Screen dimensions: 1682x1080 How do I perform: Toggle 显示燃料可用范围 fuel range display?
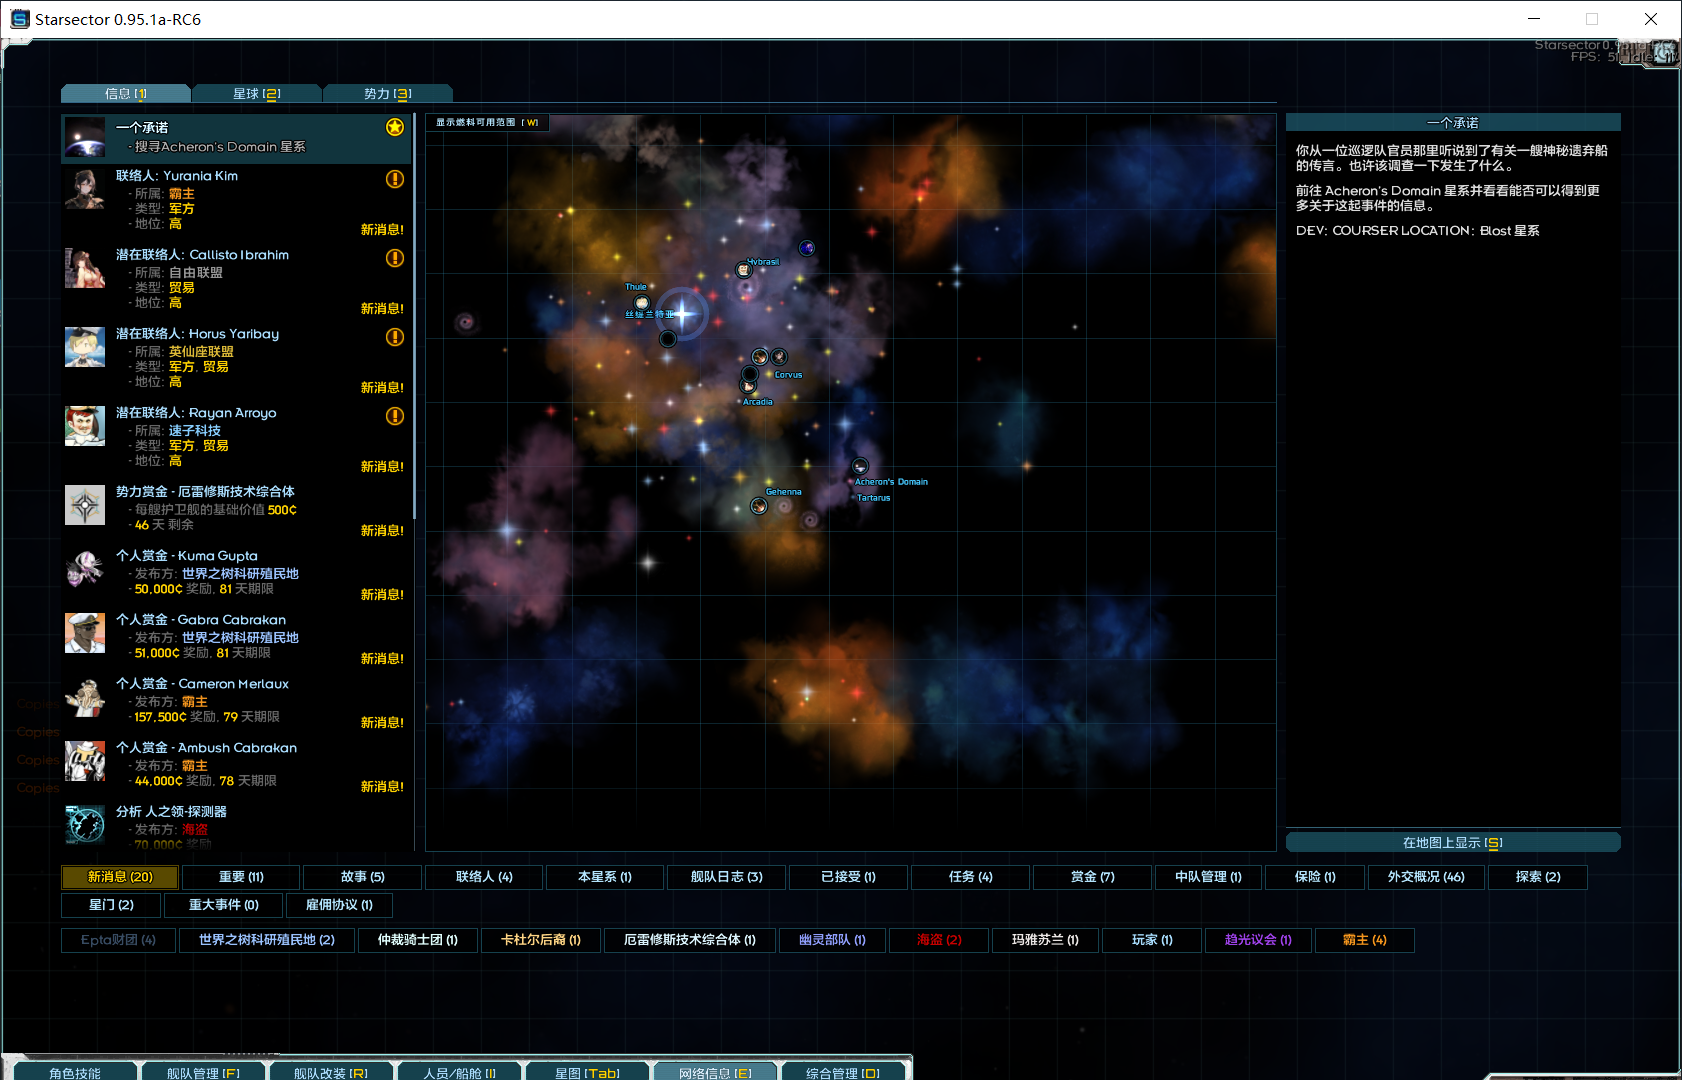[487, 123]
